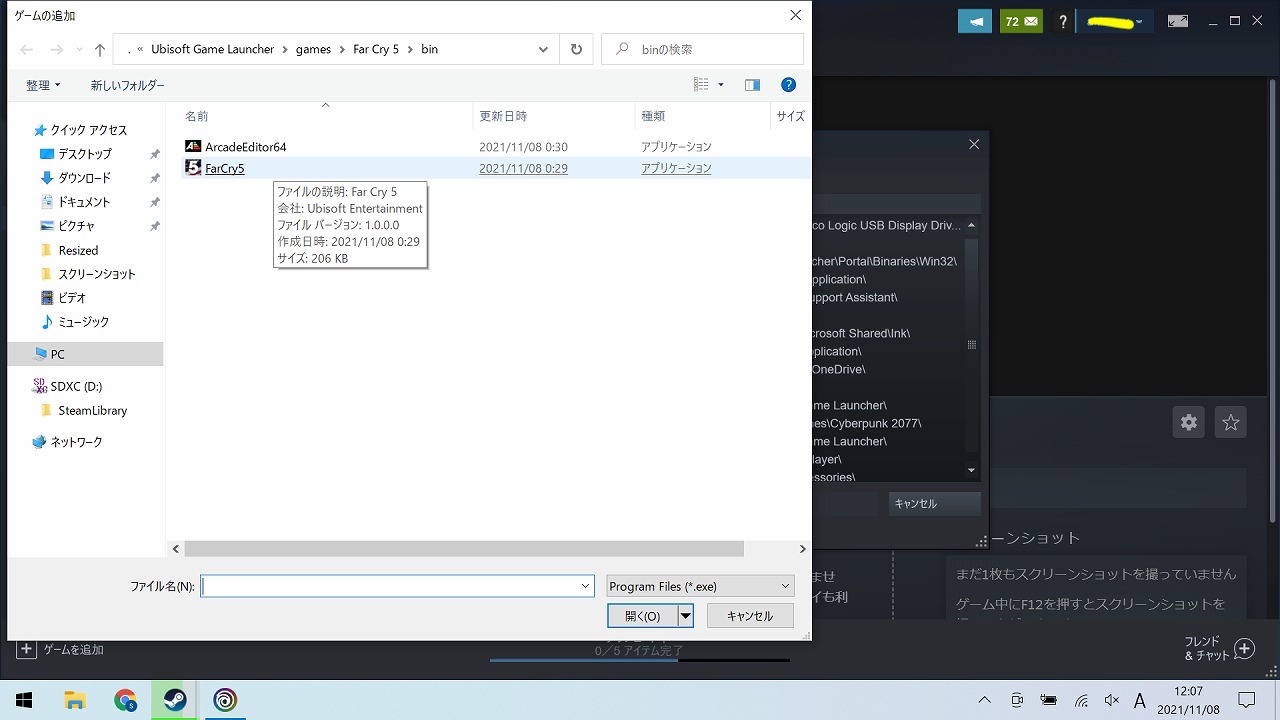Open the Program Files (*.exe) type dropdown
Viewport: 1280px width, 720px height.
click(700, 586)
